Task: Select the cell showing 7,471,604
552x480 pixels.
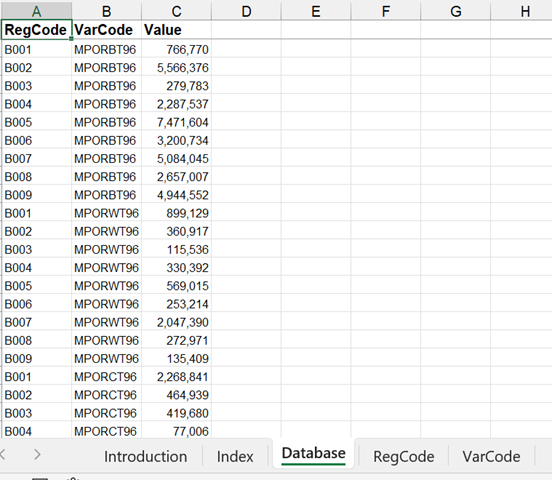Action: 176,122
